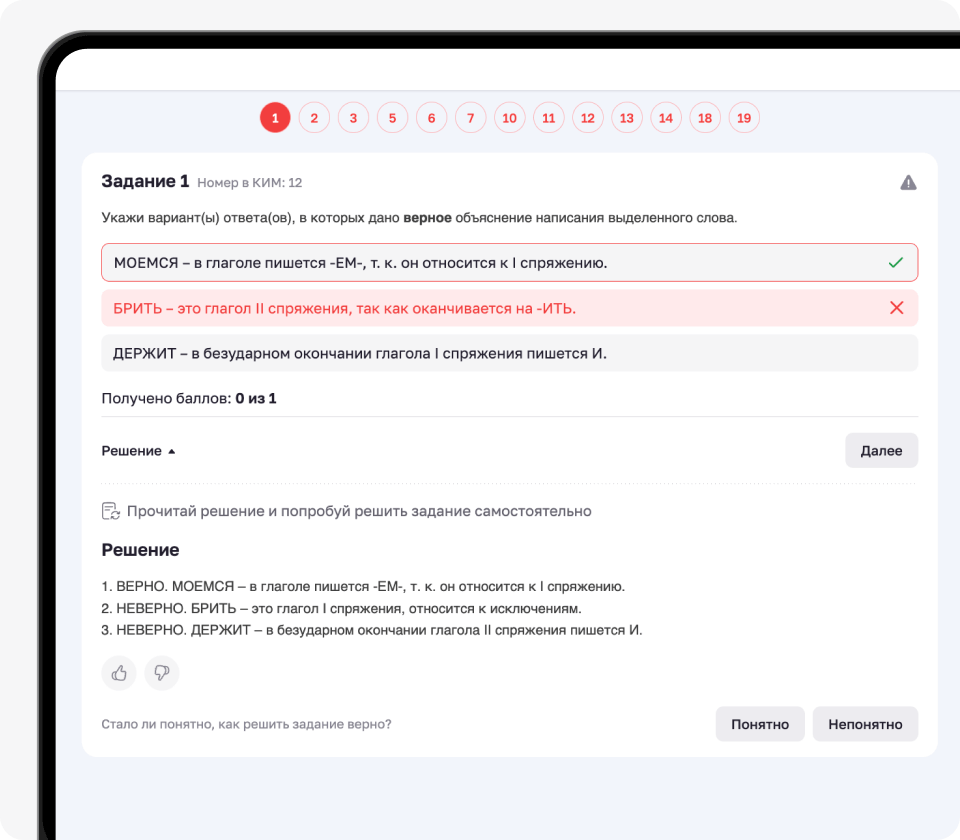This screenshot has width=960, height=840.
Task: Open task number 12 in the navigator
Action: pyautogui.click(x=587, y=117)
